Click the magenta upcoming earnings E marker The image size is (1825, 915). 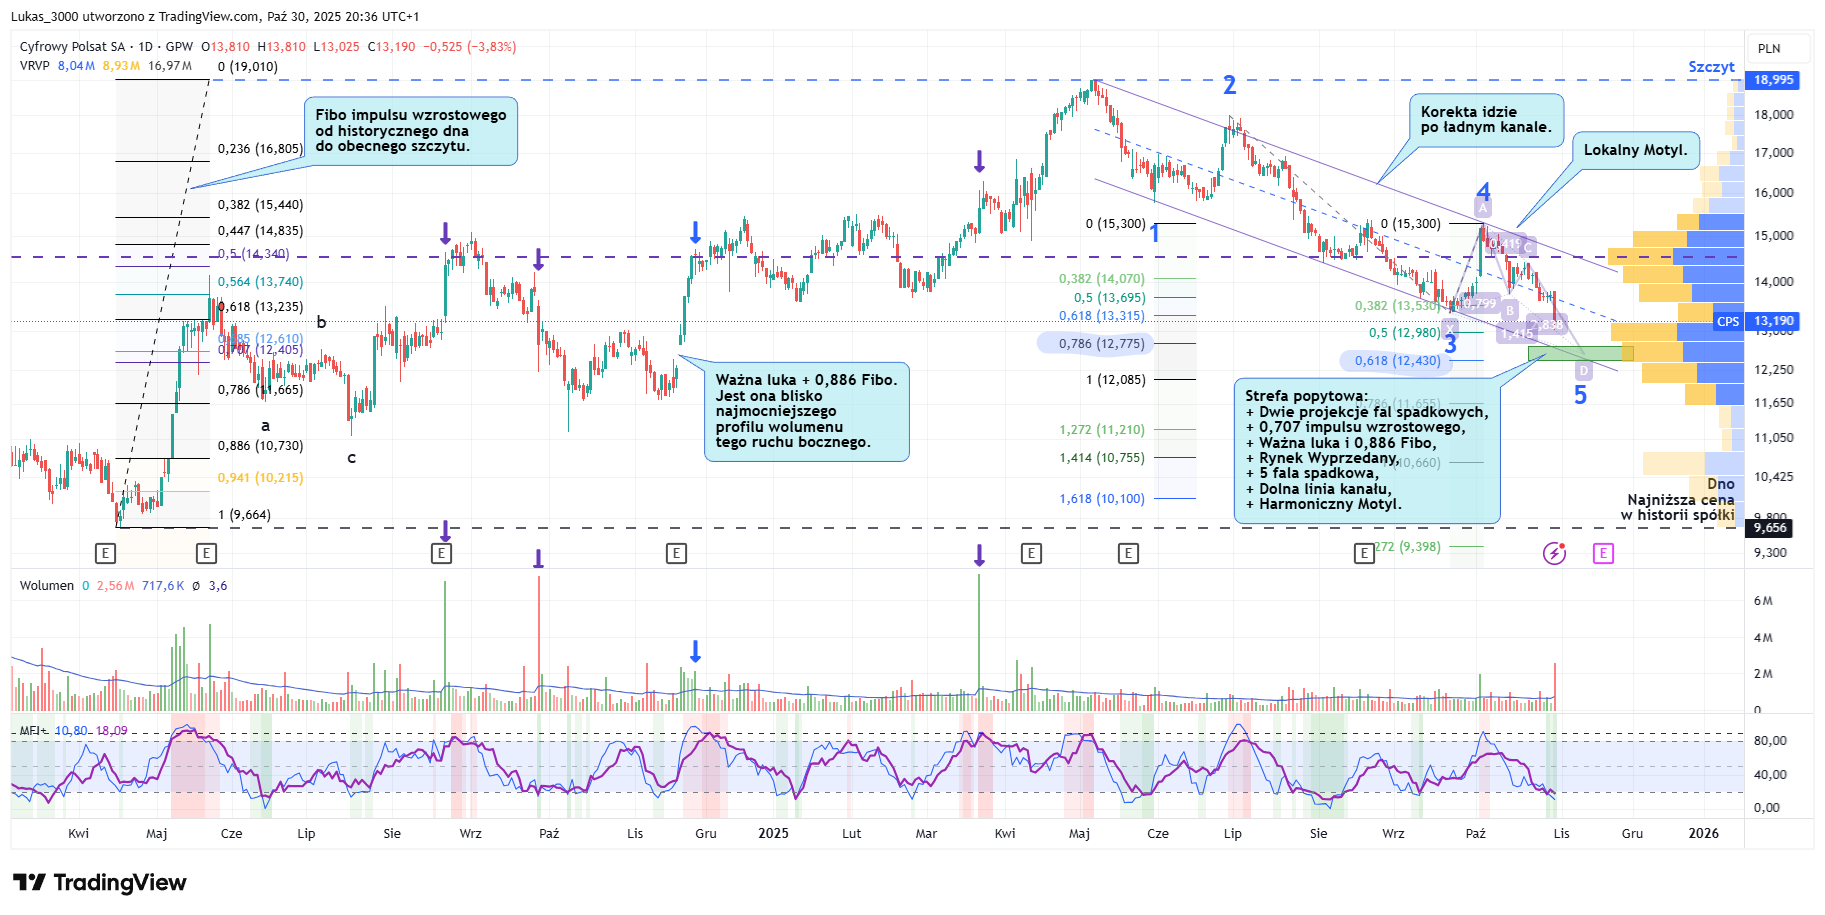pos(1603,553)
